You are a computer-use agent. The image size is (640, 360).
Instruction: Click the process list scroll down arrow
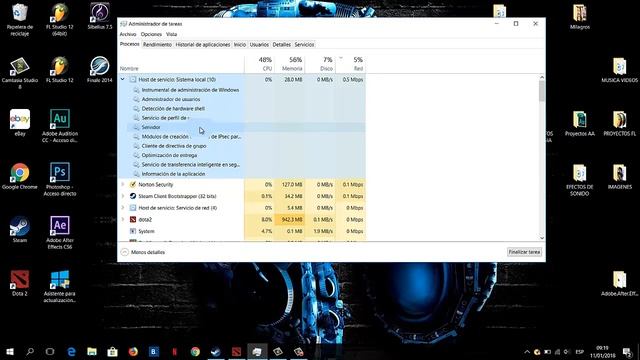(542, 238)
